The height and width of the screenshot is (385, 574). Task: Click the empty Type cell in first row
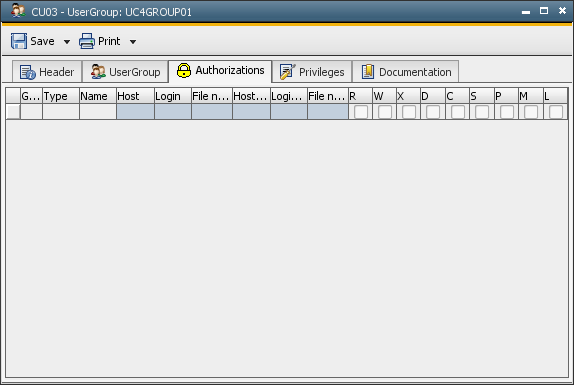[x=61, y=112]
